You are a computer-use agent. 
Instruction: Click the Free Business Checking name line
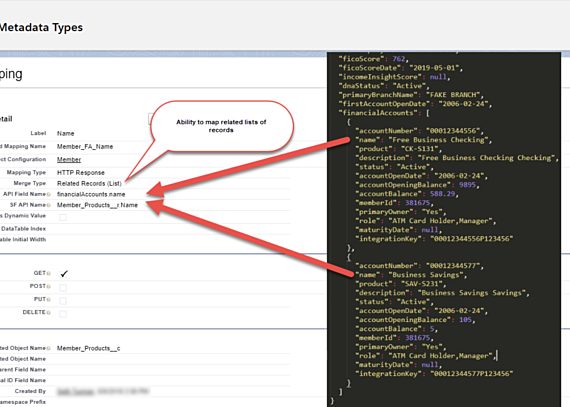coord(424,140)
